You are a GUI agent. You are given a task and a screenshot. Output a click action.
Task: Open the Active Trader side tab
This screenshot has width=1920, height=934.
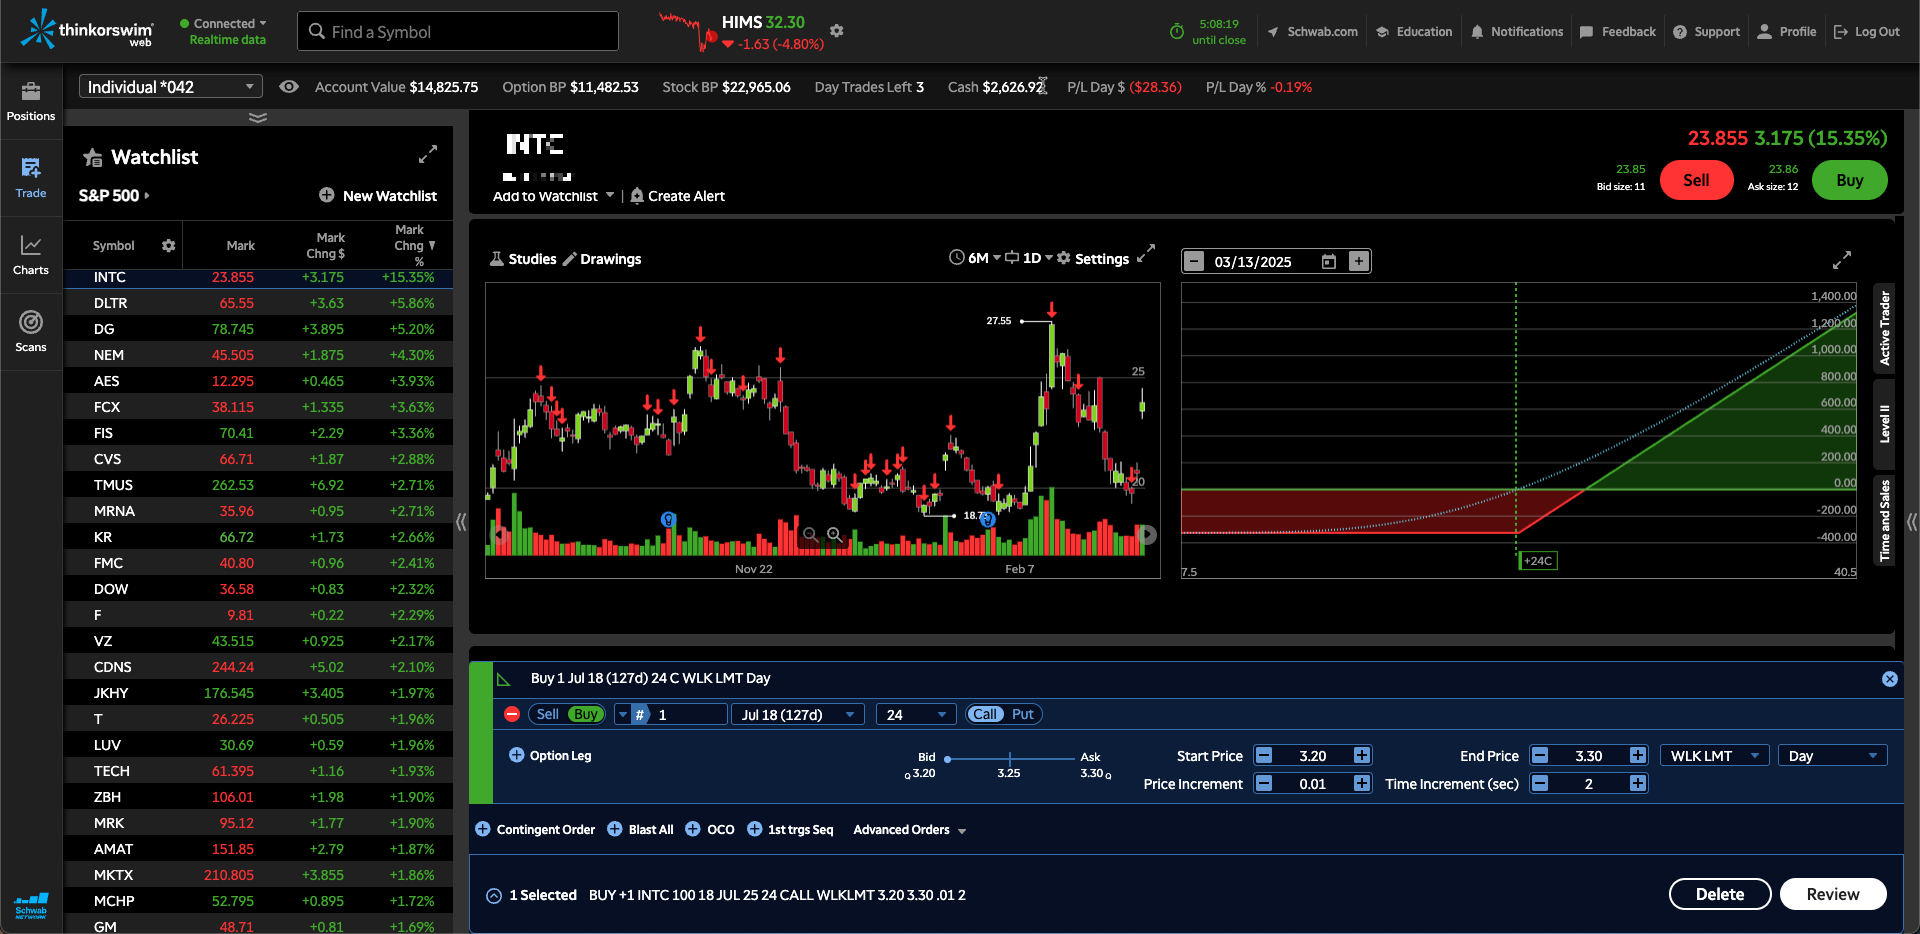pos(1884,328)
